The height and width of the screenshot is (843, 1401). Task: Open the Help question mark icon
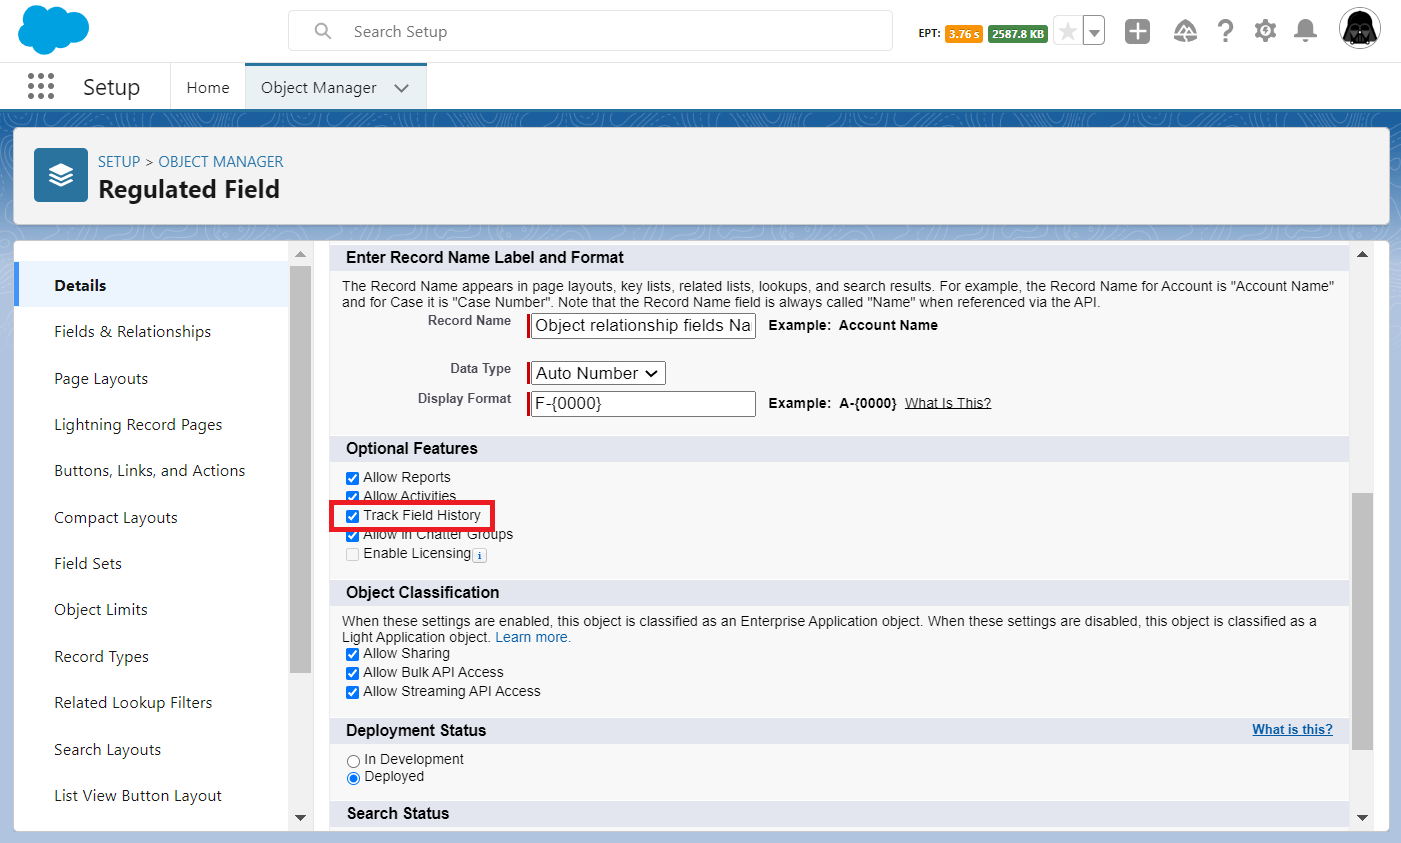pyautogui.click(x=1225, y=32)
